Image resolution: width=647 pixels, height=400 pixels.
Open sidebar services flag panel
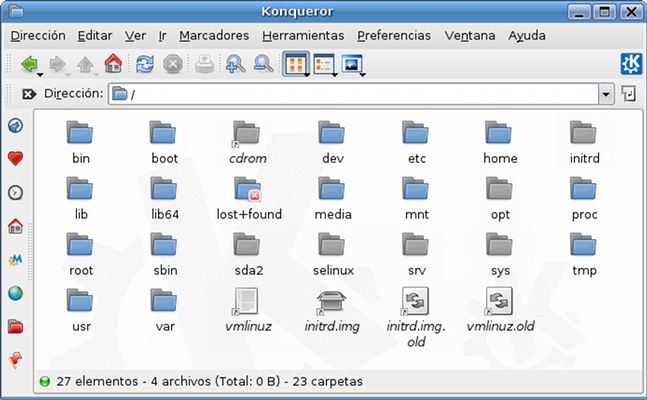pos(16,360)
